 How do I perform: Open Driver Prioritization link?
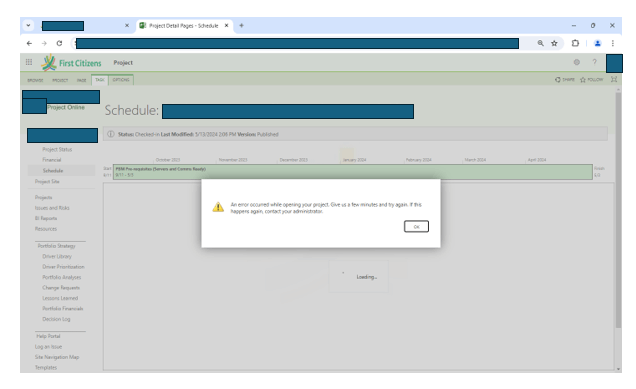[63, 267]
